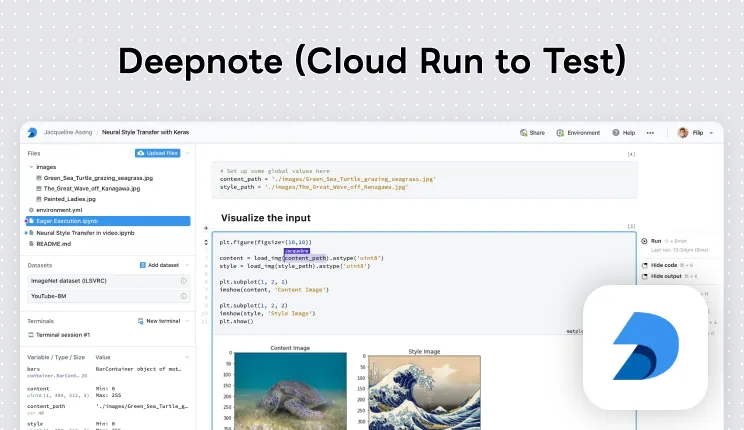Image resolution: width=744 pixels, height=430 pixels.
Task: Open the dropdown next to Upload files
Action: tap(187, 153)
